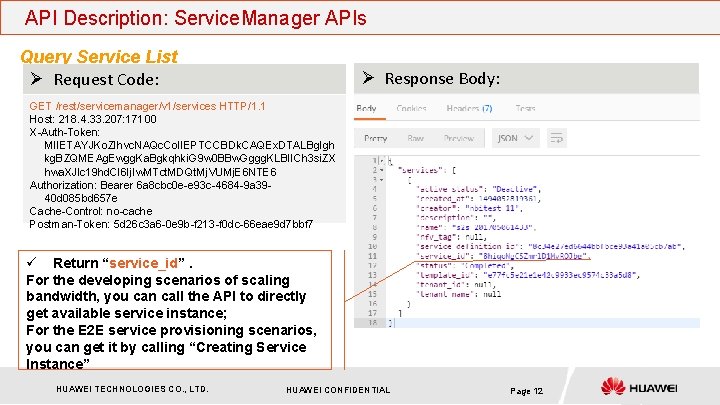The image size is (720, 405).
Task: Click the Huawei logo
Action: [639, 387]
